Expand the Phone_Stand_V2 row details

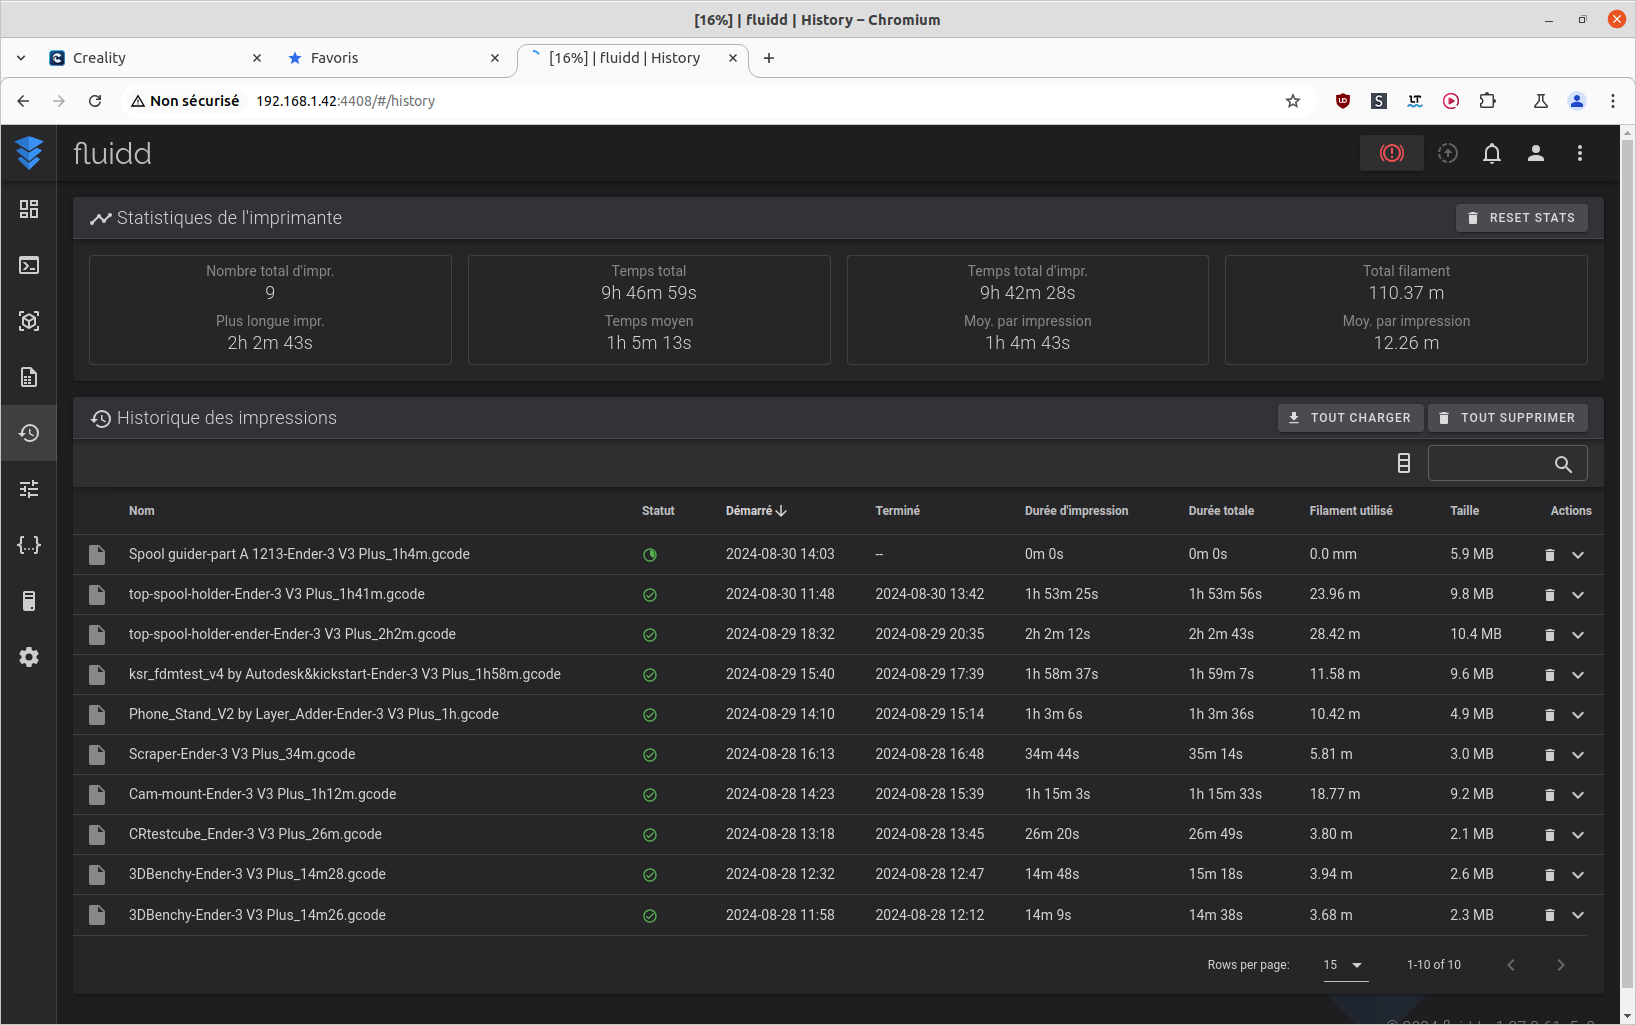(x=1578, y=715)
